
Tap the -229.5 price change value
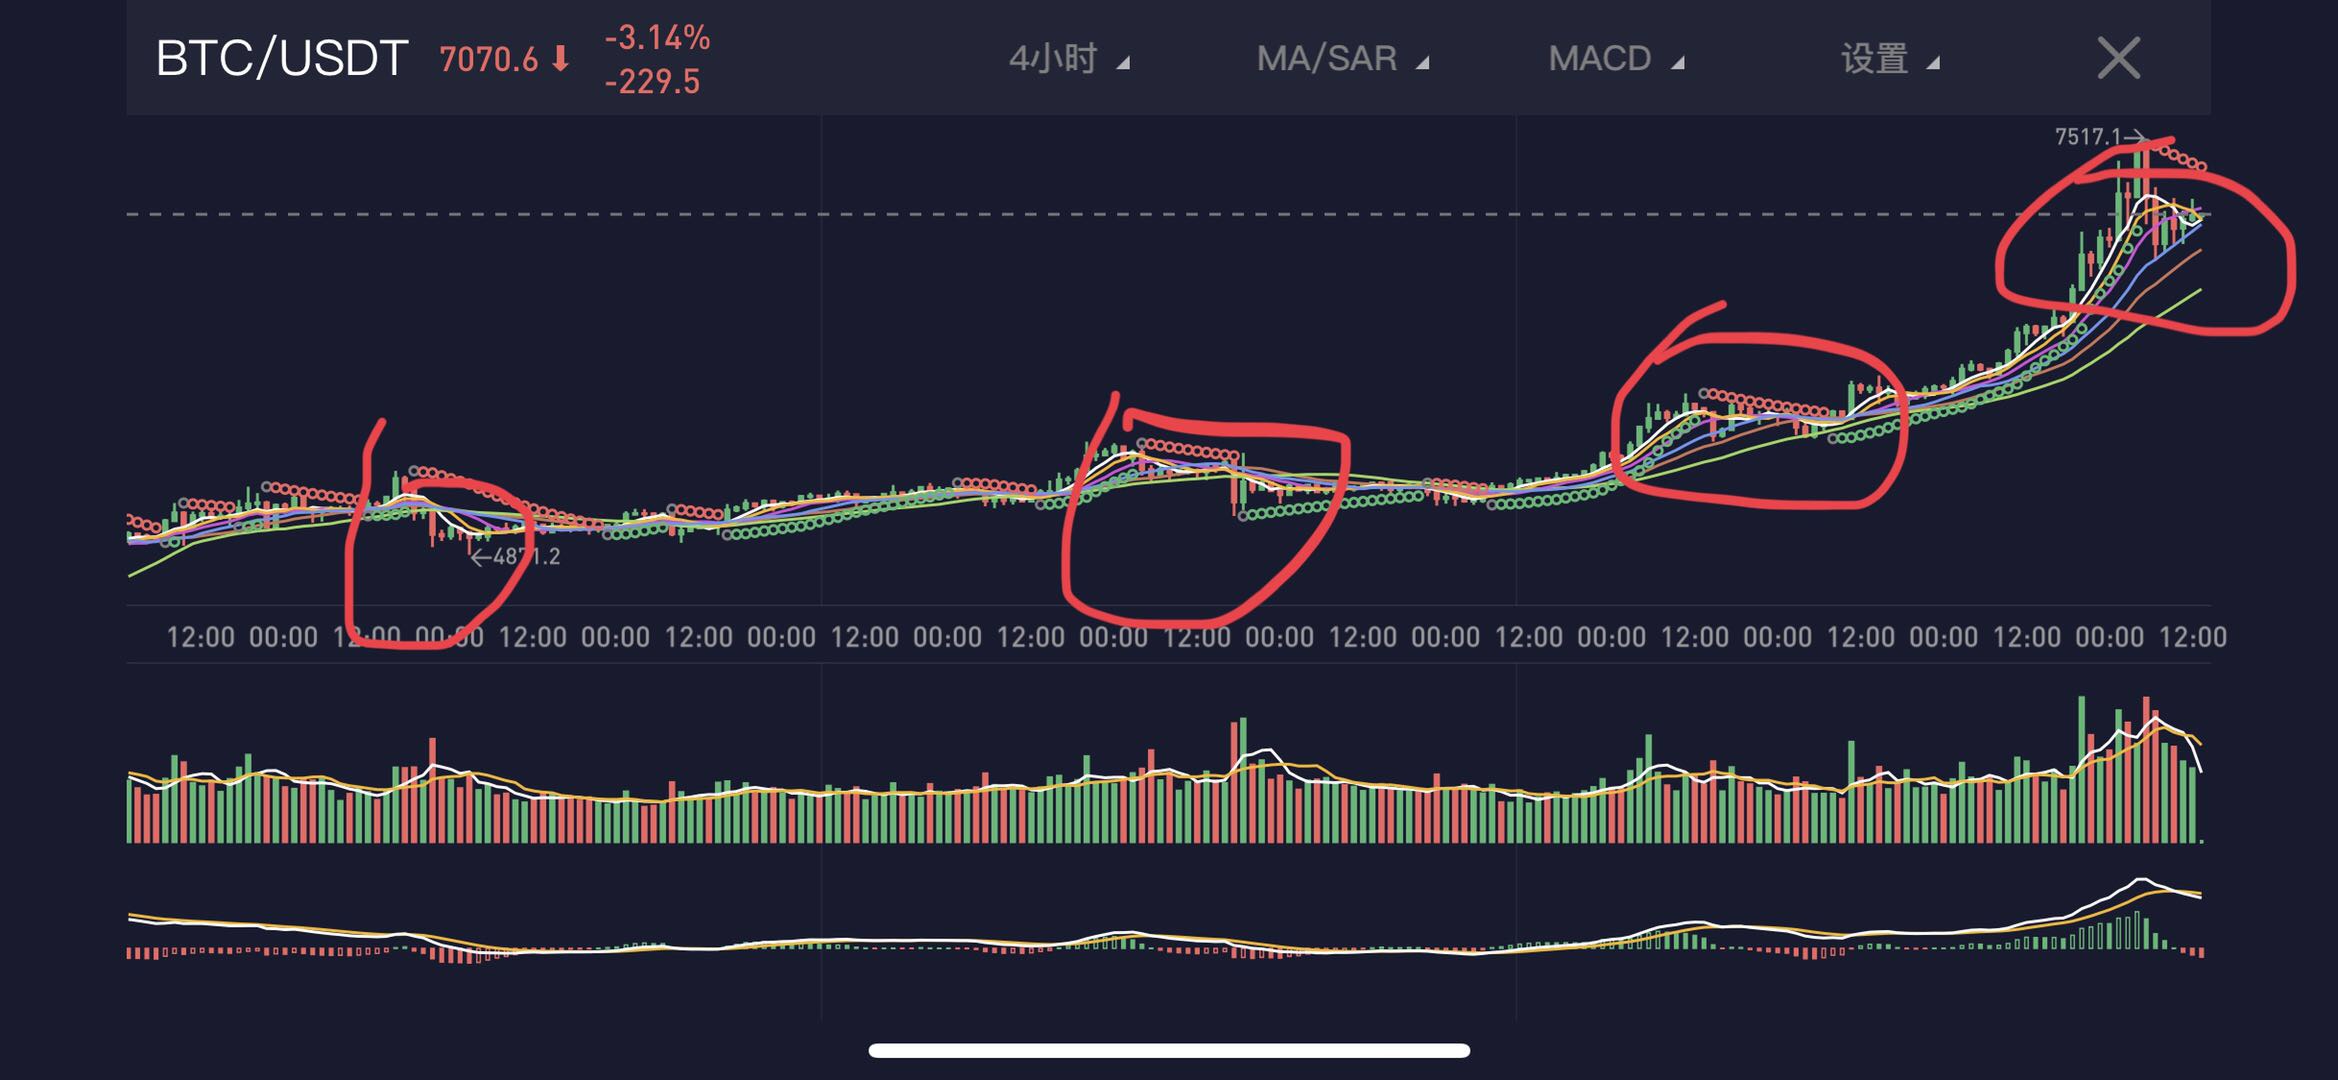pos(652,82)
